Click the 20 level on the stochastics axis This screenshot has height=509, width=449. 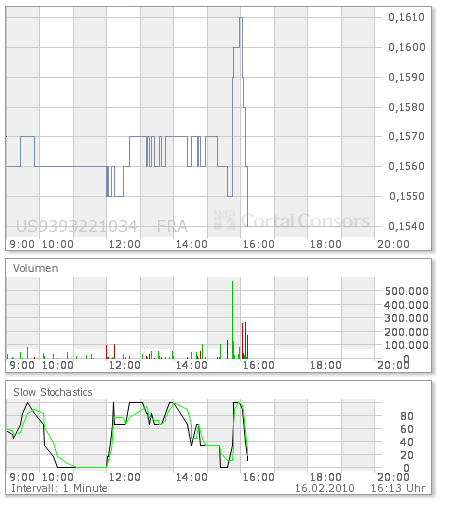(x=407, y=455)
